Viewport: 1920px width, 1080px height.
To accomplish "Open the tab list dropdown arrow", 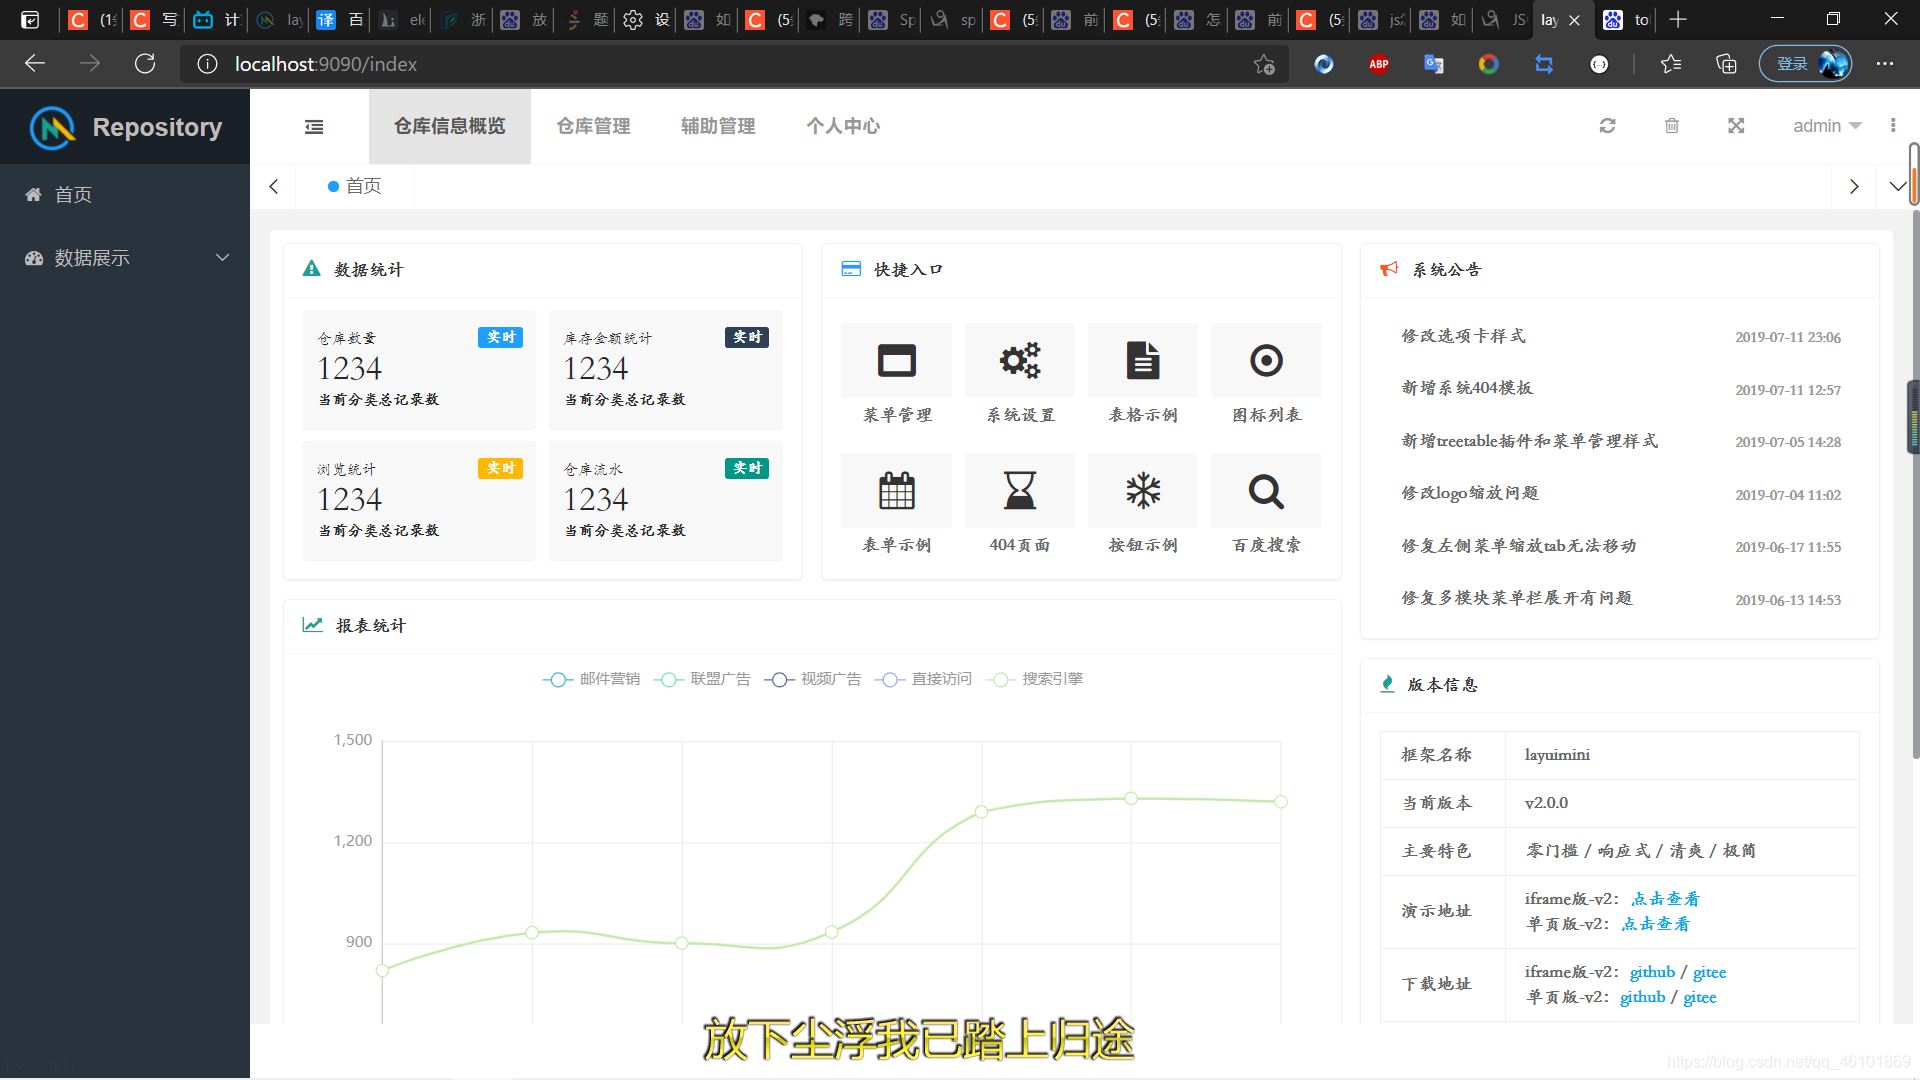I will tap(1896, 186).
